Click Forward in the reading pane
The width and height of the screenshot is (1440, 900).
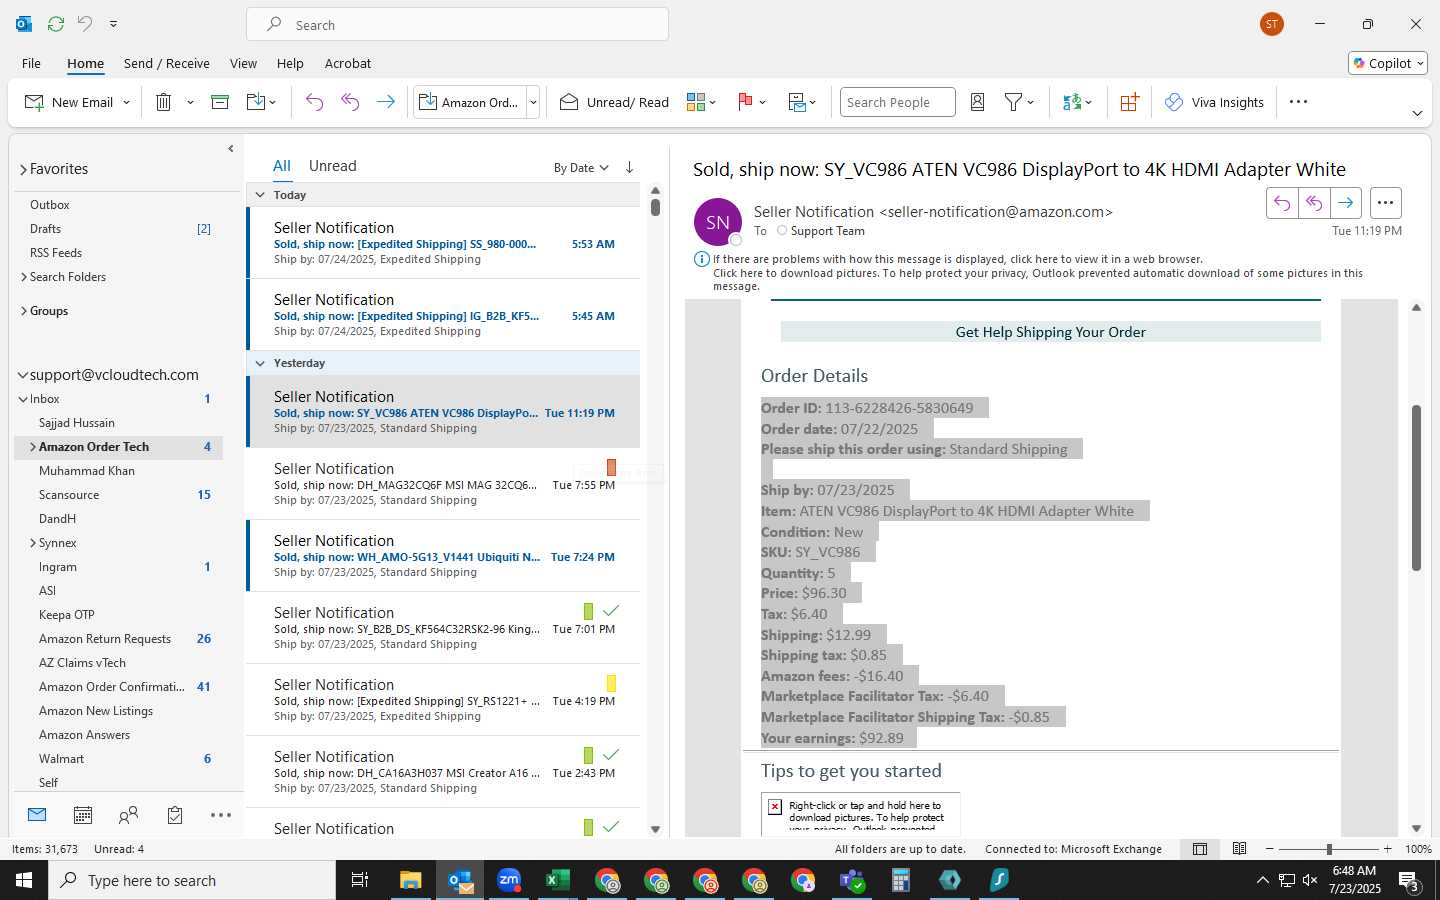coord(1346,203)
